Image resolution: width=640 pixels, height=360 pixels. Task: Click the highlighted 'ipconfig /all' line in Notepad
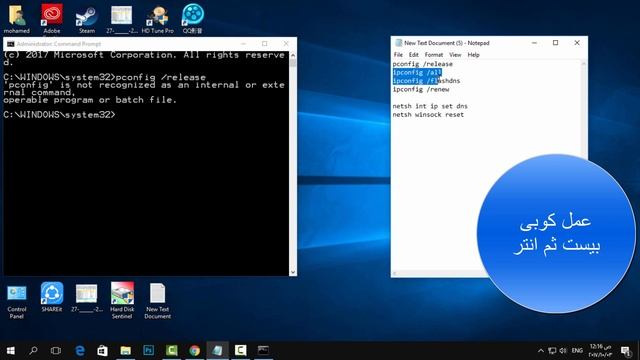click(417, 73)
